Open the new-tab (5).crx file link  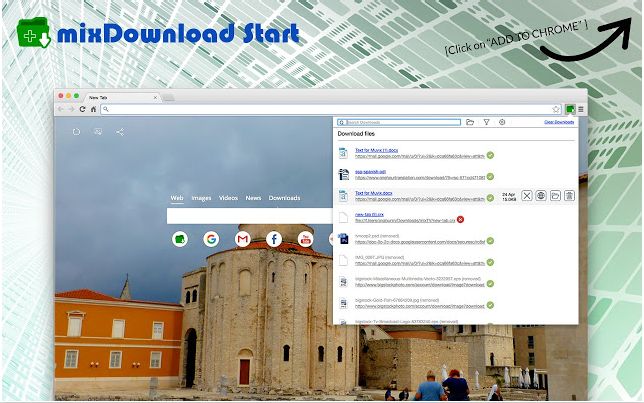click(x=369, y=214)
